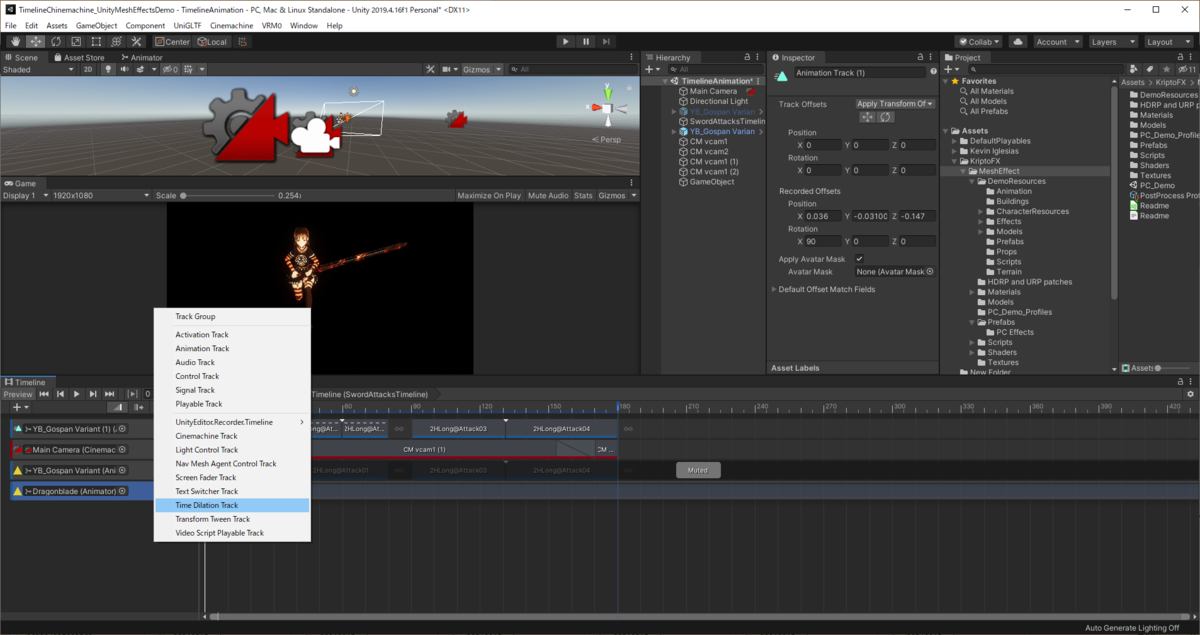The height and width of the screenshot is (635, 1200).
Task: Click Maximize On Play button
Action: coord(489,195)
